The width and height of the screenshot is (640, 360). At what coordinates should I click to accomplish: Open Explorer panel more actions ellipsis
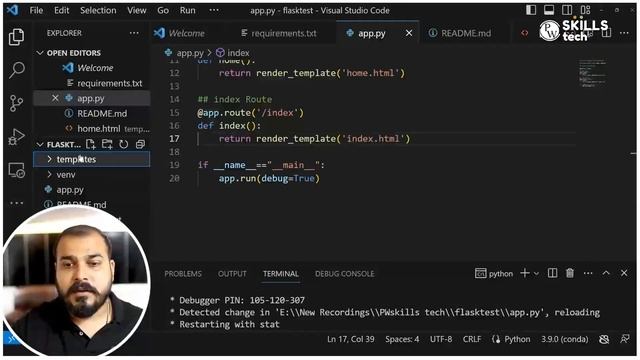(134, 33)
